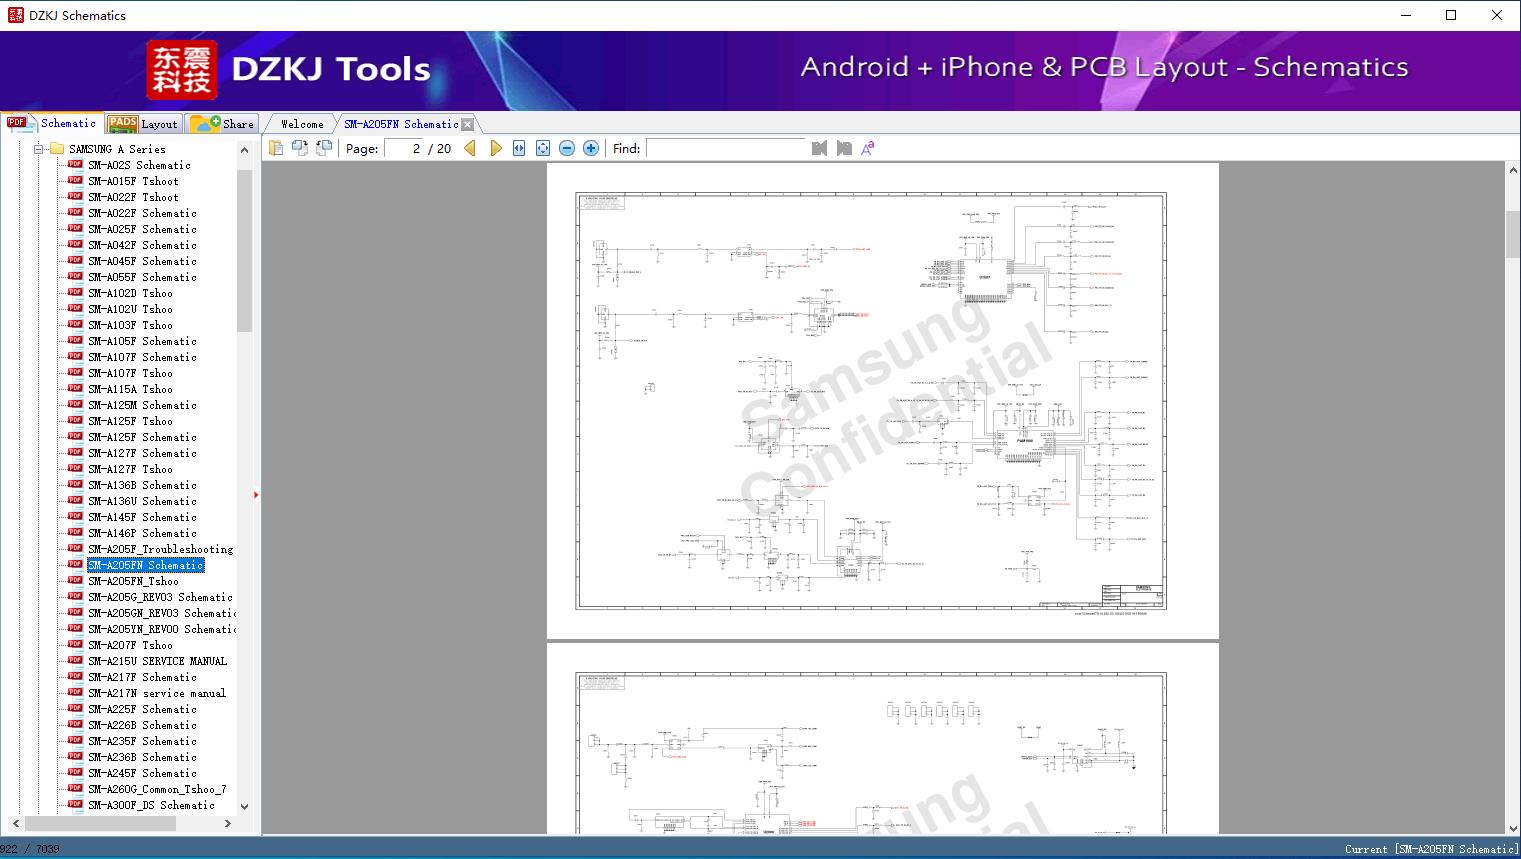This screenshot has height=859, width=1521.
Task: Open SM-A025F Schematic entry
Action: [142, 229]
